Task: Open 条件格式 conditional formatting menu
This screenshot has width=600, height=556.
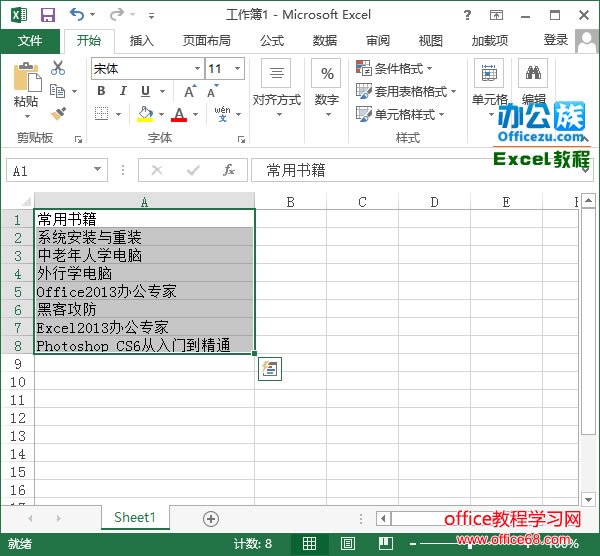Action: coord(394,68)
